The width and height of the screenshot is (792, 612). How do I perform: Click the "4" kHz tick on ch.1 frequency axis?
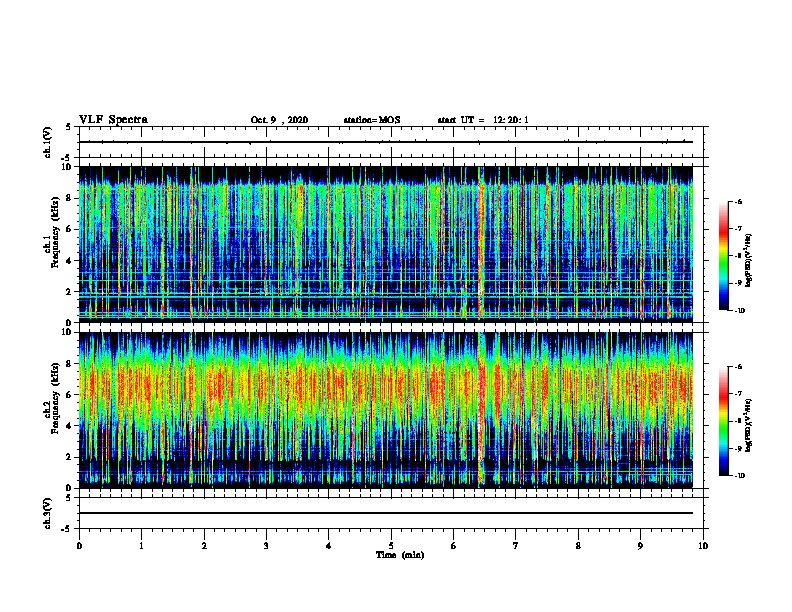pos(70,261)
